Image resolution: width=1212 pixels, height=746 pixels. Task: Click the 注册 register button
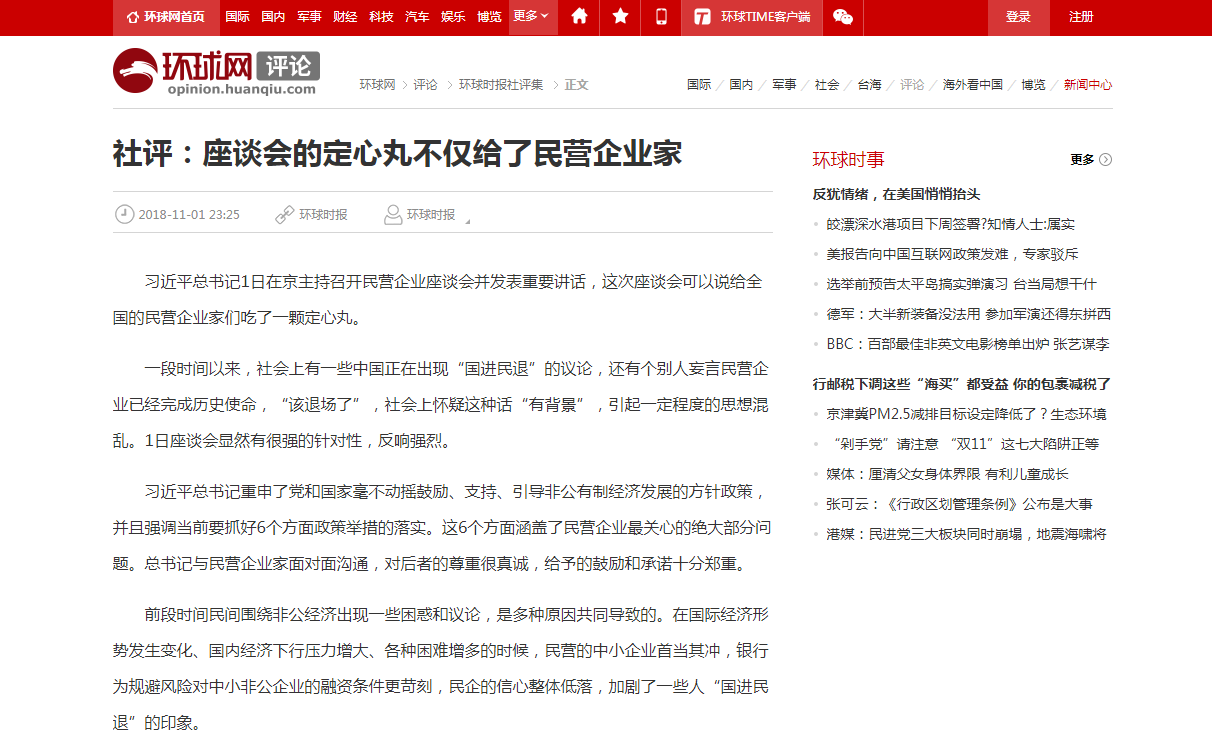pyautogui.click(x=1081, y=17)
